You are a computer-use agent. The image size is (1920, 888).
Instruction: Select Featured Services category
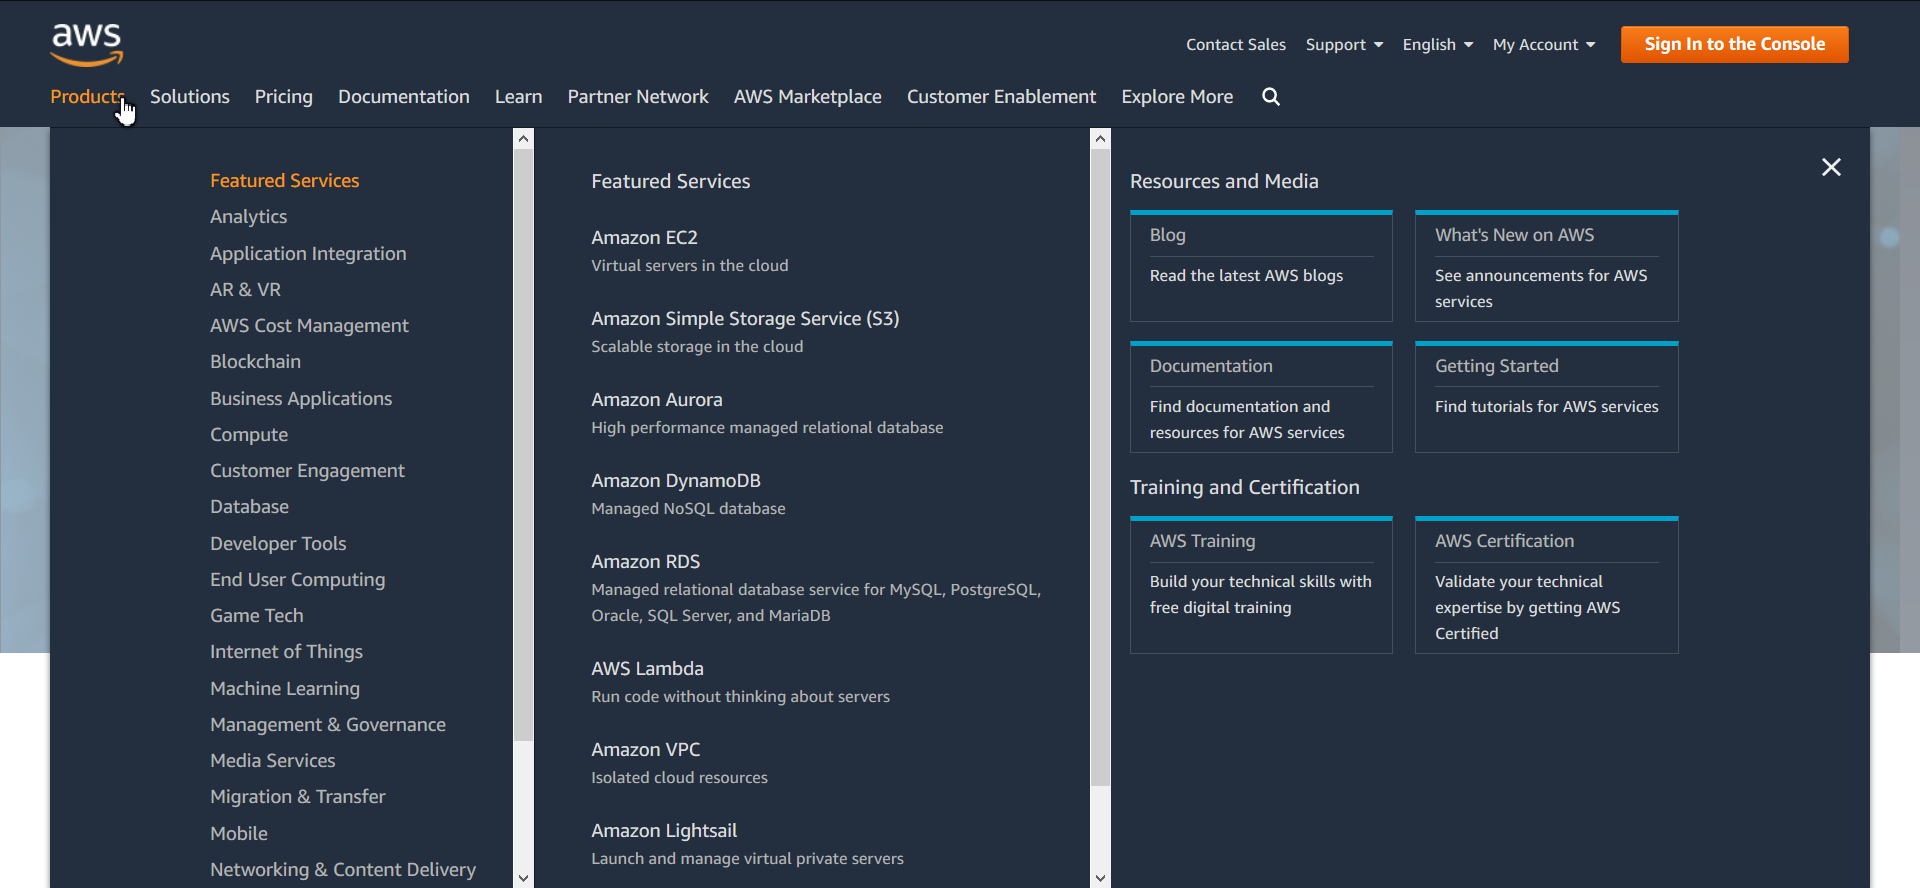[x=284, y=180]
